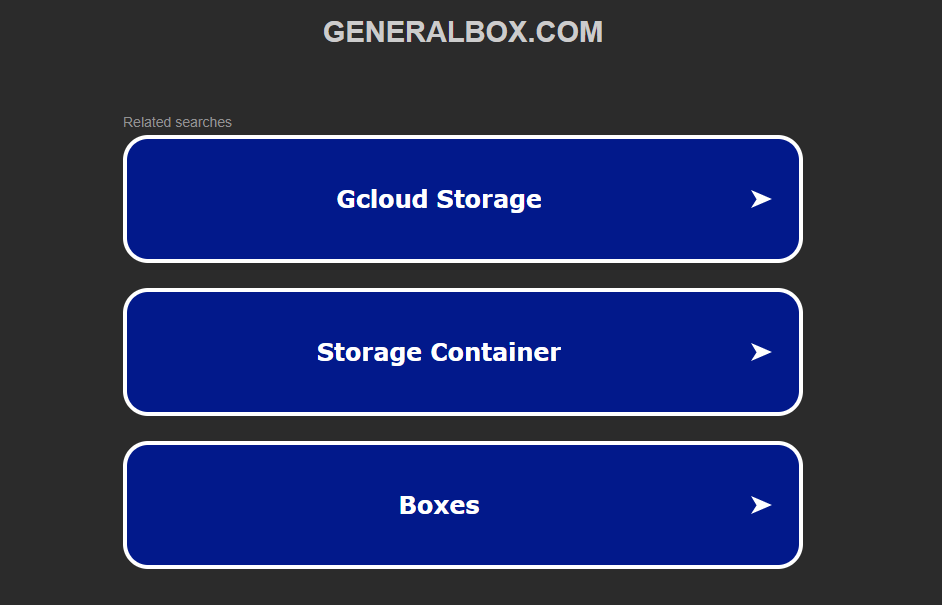This screenshot has height=605, width=942.
Task: Open the Boxes related search
Action: [x=462, y=505]
